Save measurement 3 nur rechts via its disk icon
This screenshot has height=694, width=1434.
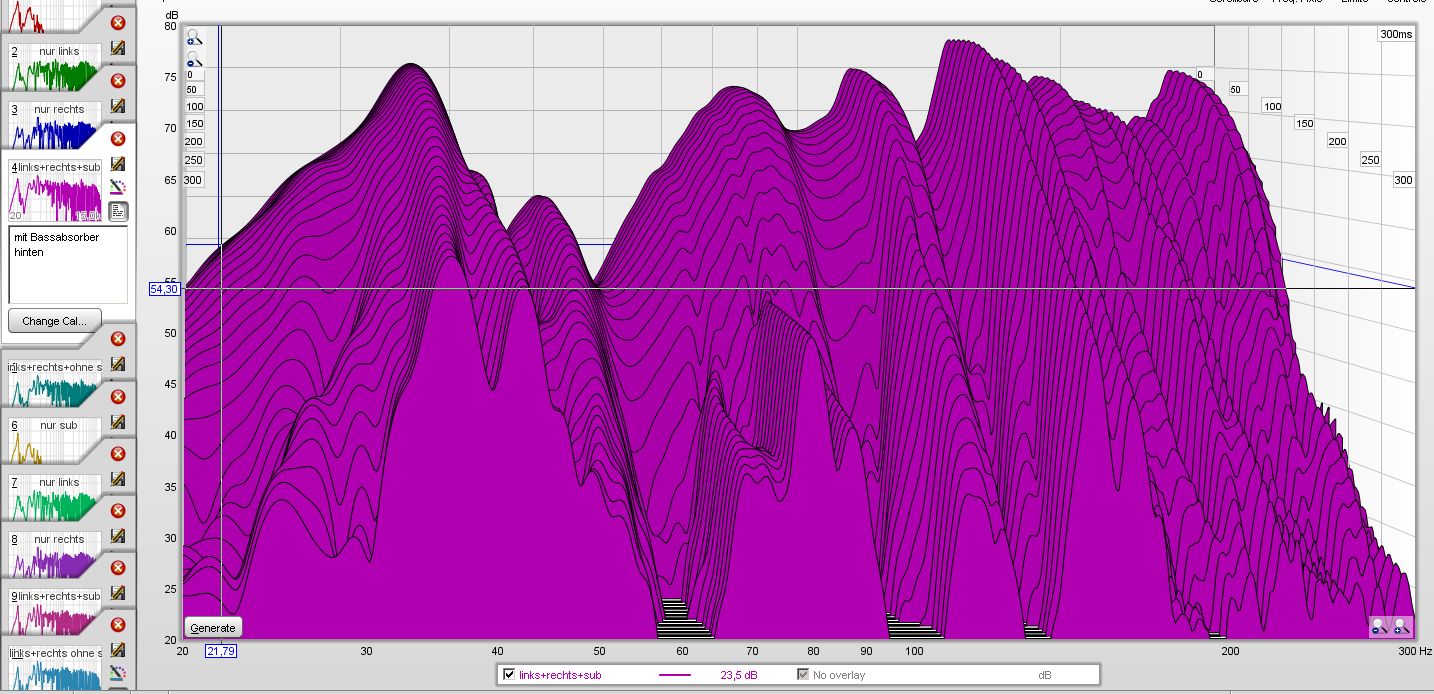(x=118, y=105)
